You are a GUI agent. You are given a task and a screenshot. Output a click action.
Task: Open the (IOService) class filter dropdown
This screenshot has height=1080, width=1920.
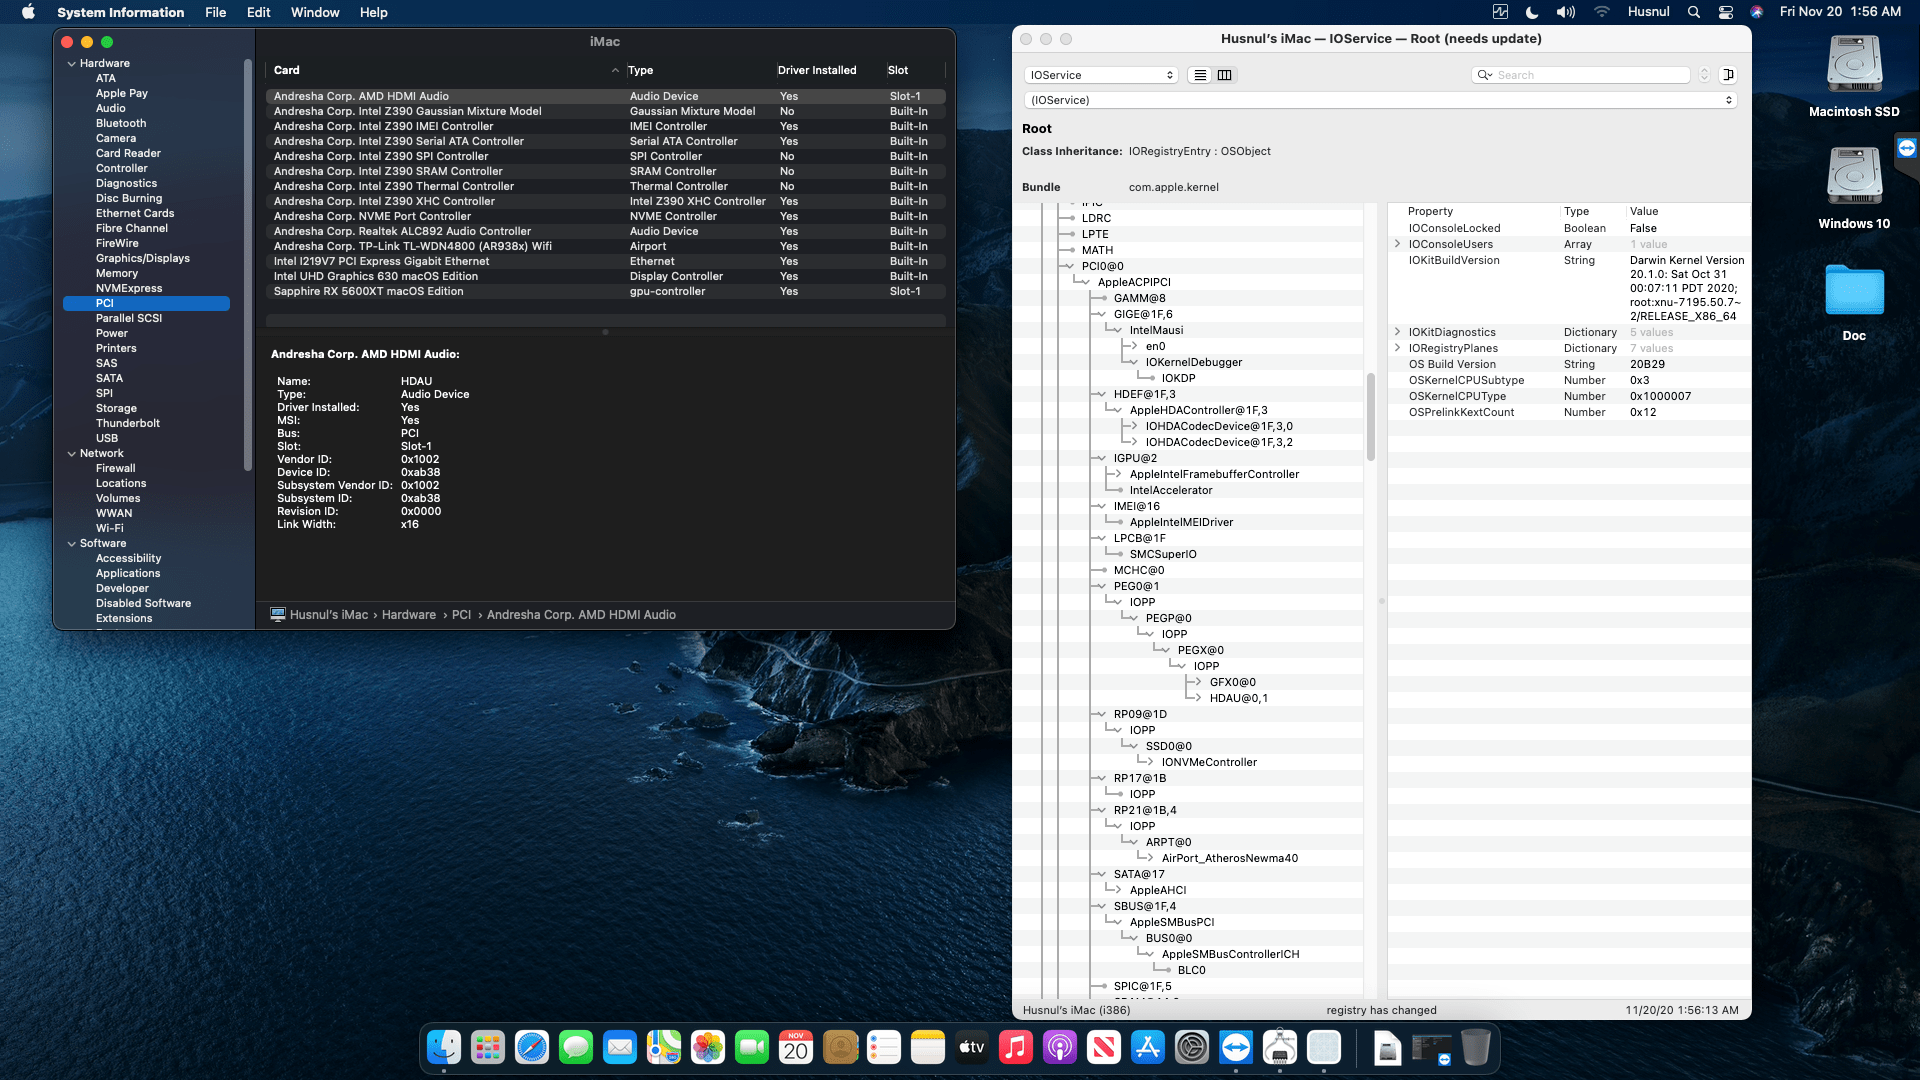click(1382, 99)
